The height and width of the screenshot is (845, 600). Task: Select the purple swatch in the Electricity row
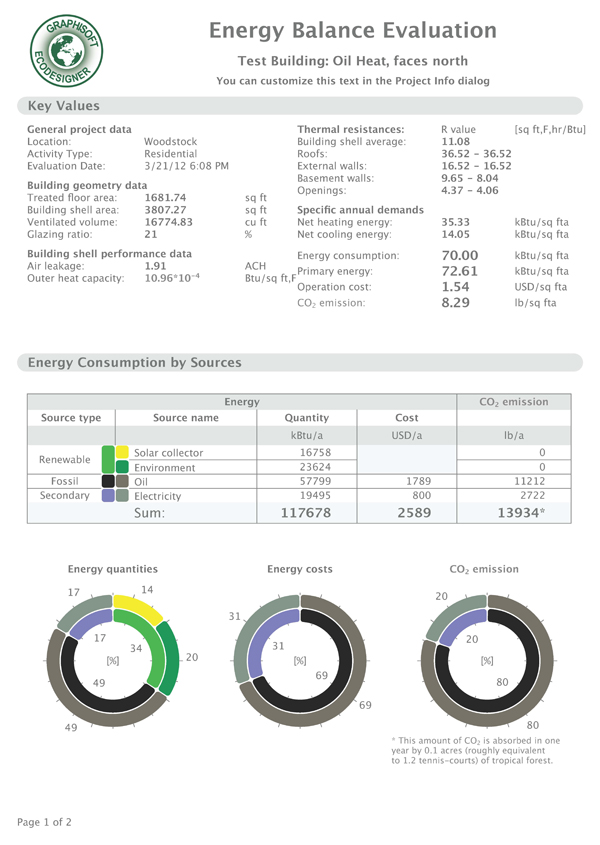[108, 494]
